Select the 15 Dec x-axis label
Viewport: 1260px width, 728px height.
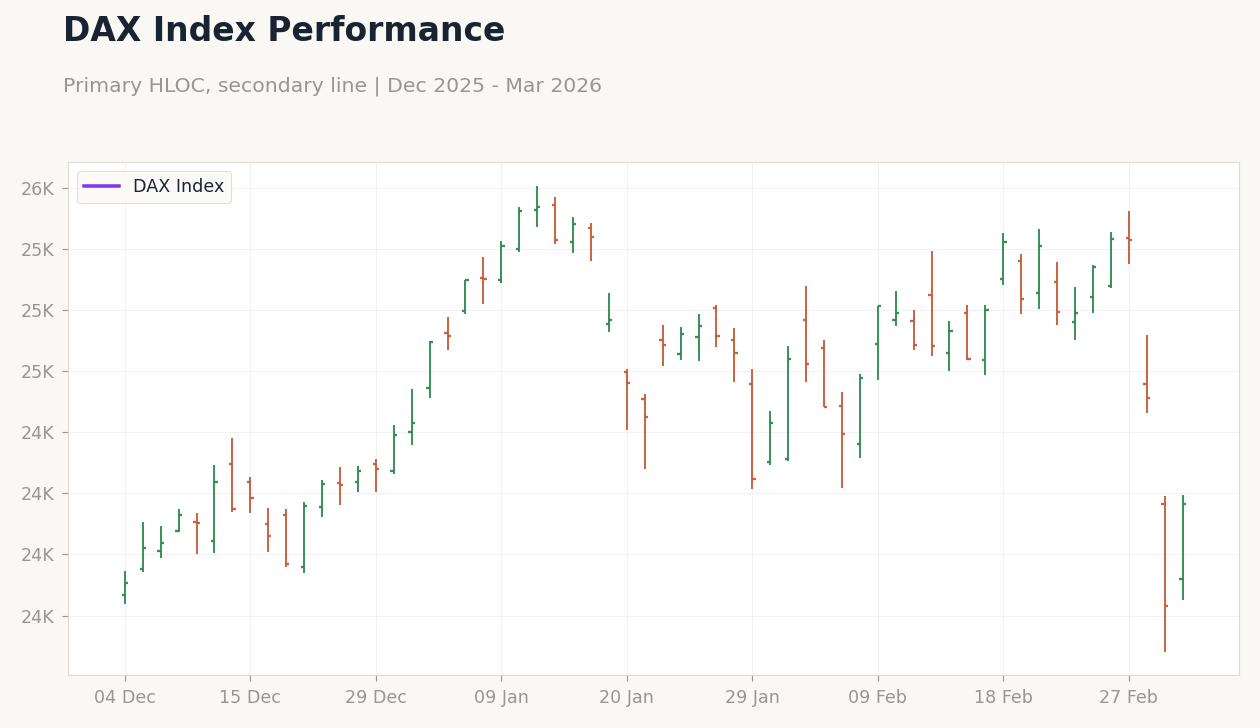coord(250,698)
